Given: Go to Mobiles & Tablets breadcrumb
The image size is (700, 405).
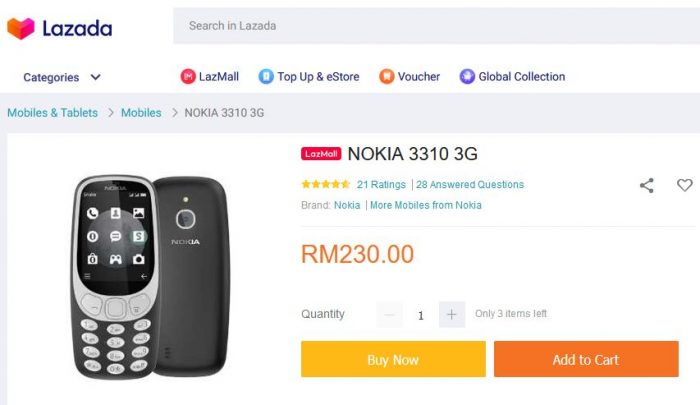Looking at the screenshot, I should [52, 113].
